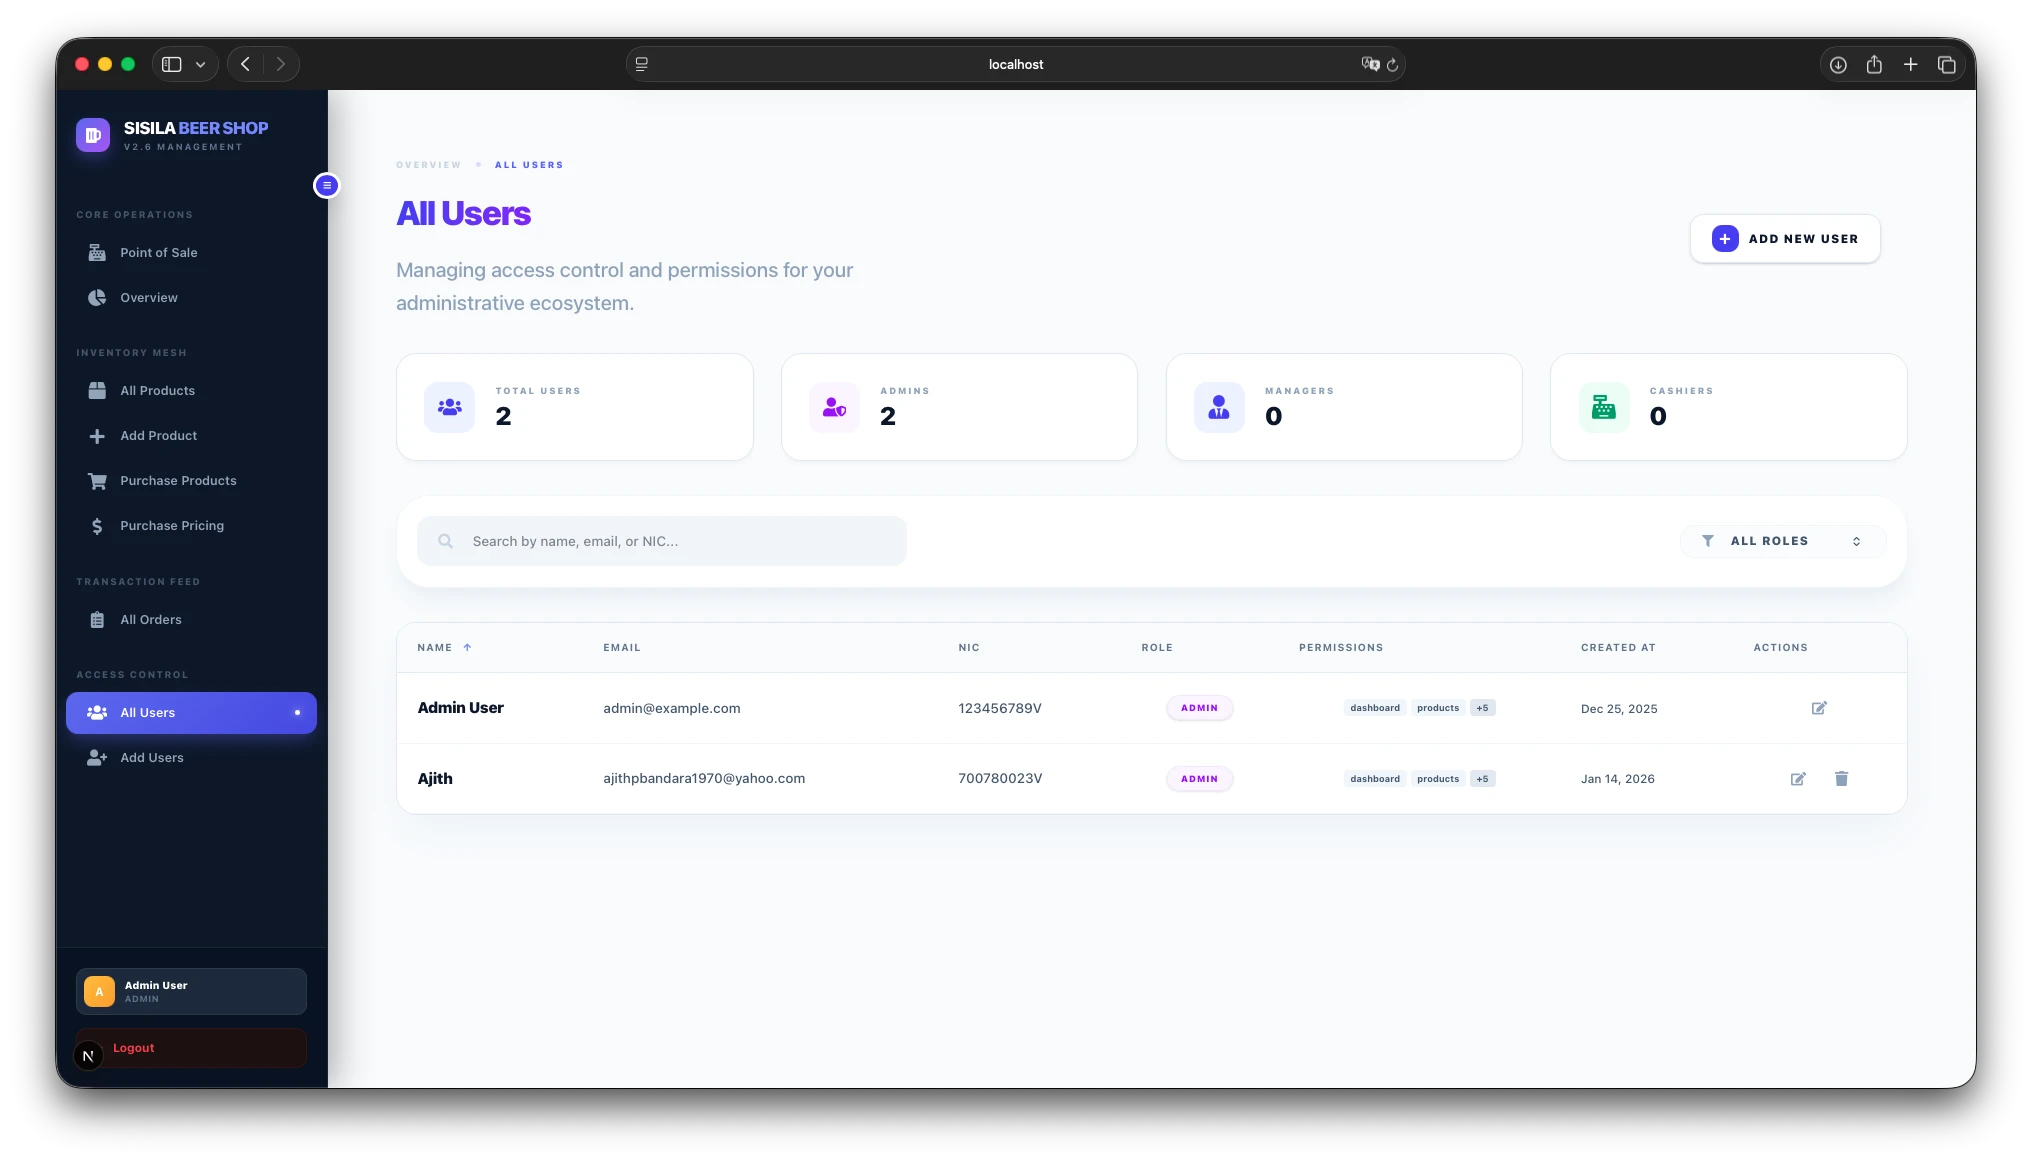Click the Email column header
Viewport: 2032px width, 1162px height.
tap(622, 648)
